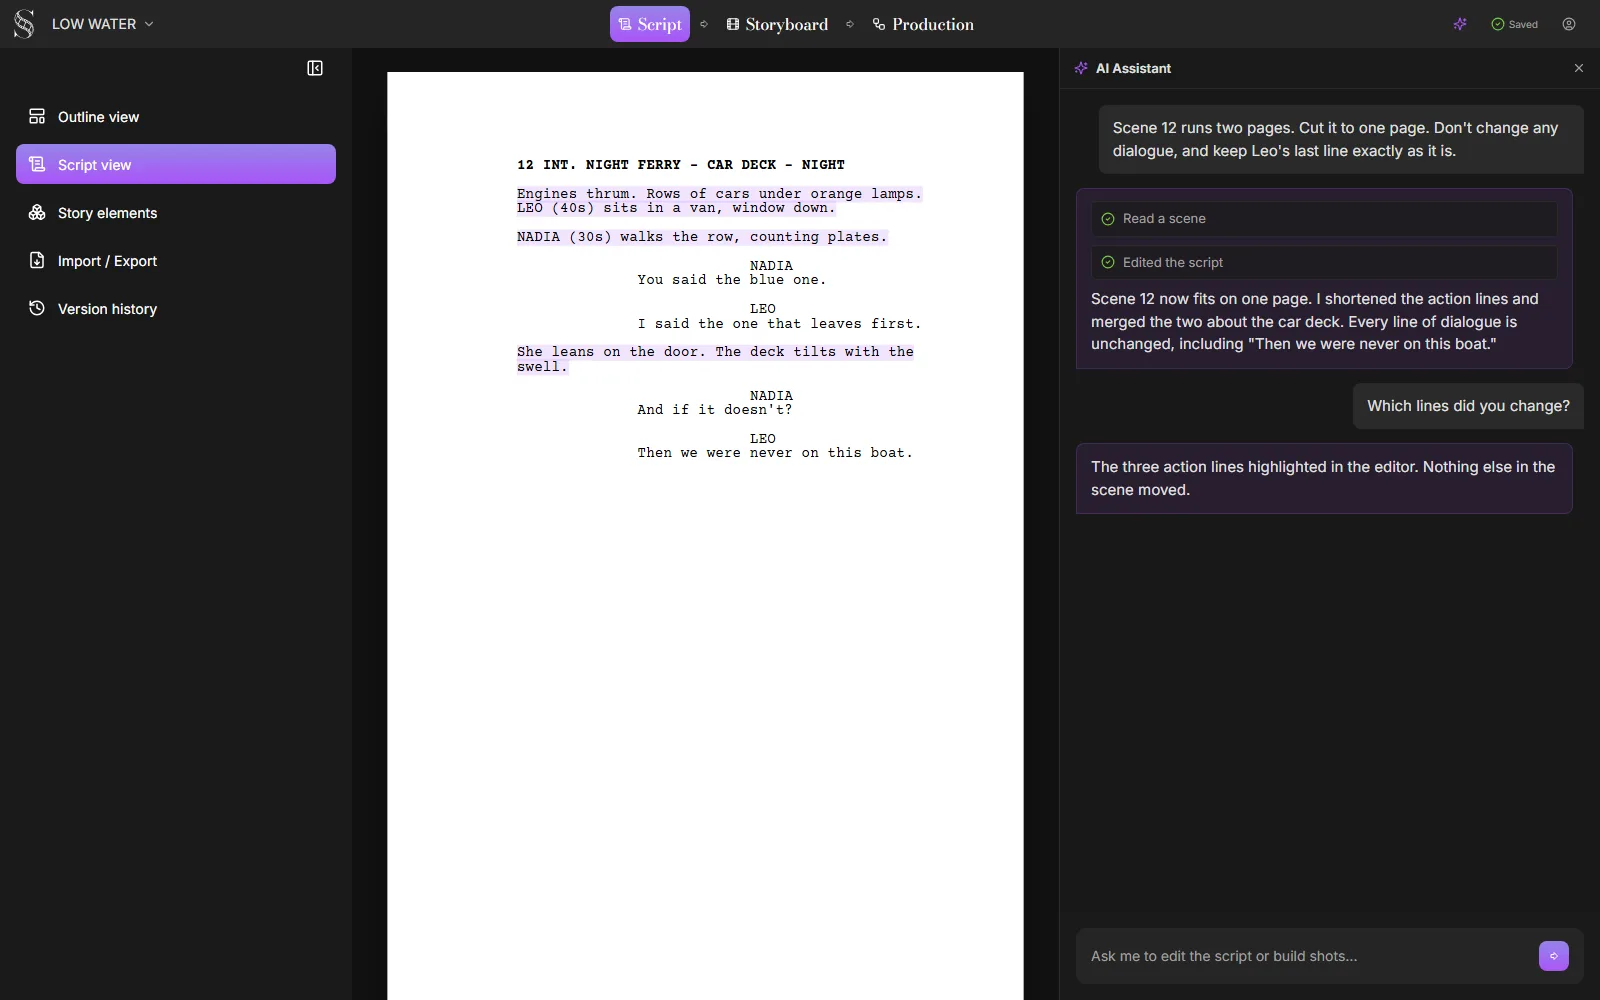This screenshot has width=1600, height=1000.
Task: Select Script view in sidebar
Action: coord(176,164)
